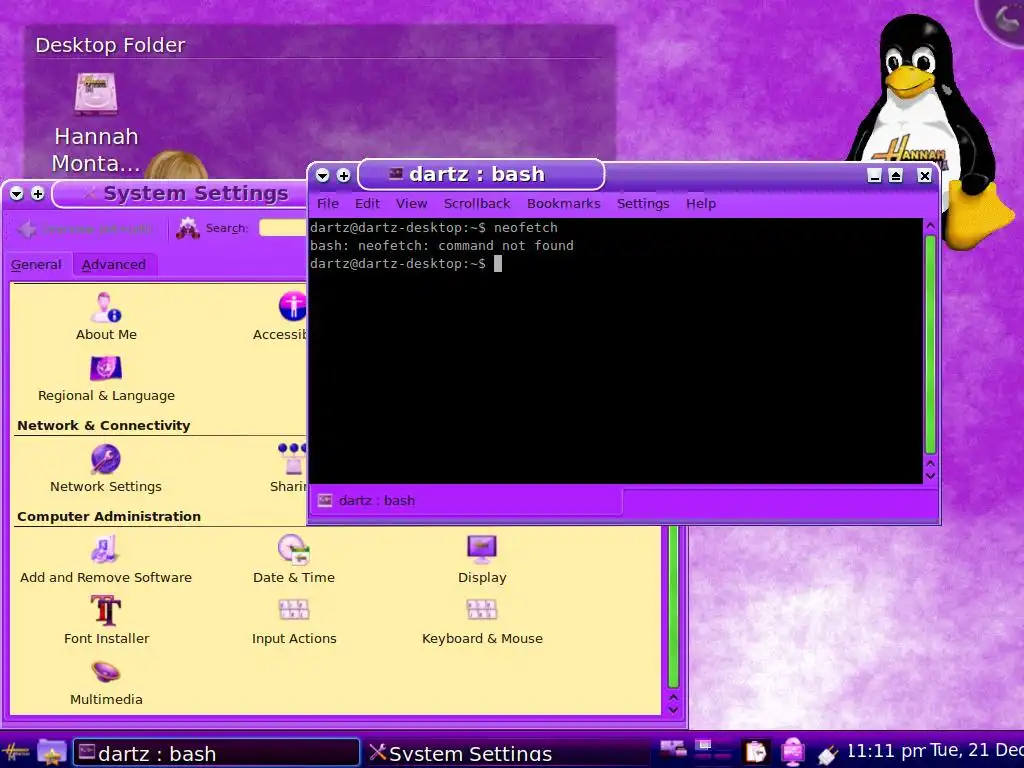Clear the System Settings search field icon
The height and width of the screenshot is (768, 1024).
(x=187, y=228)
